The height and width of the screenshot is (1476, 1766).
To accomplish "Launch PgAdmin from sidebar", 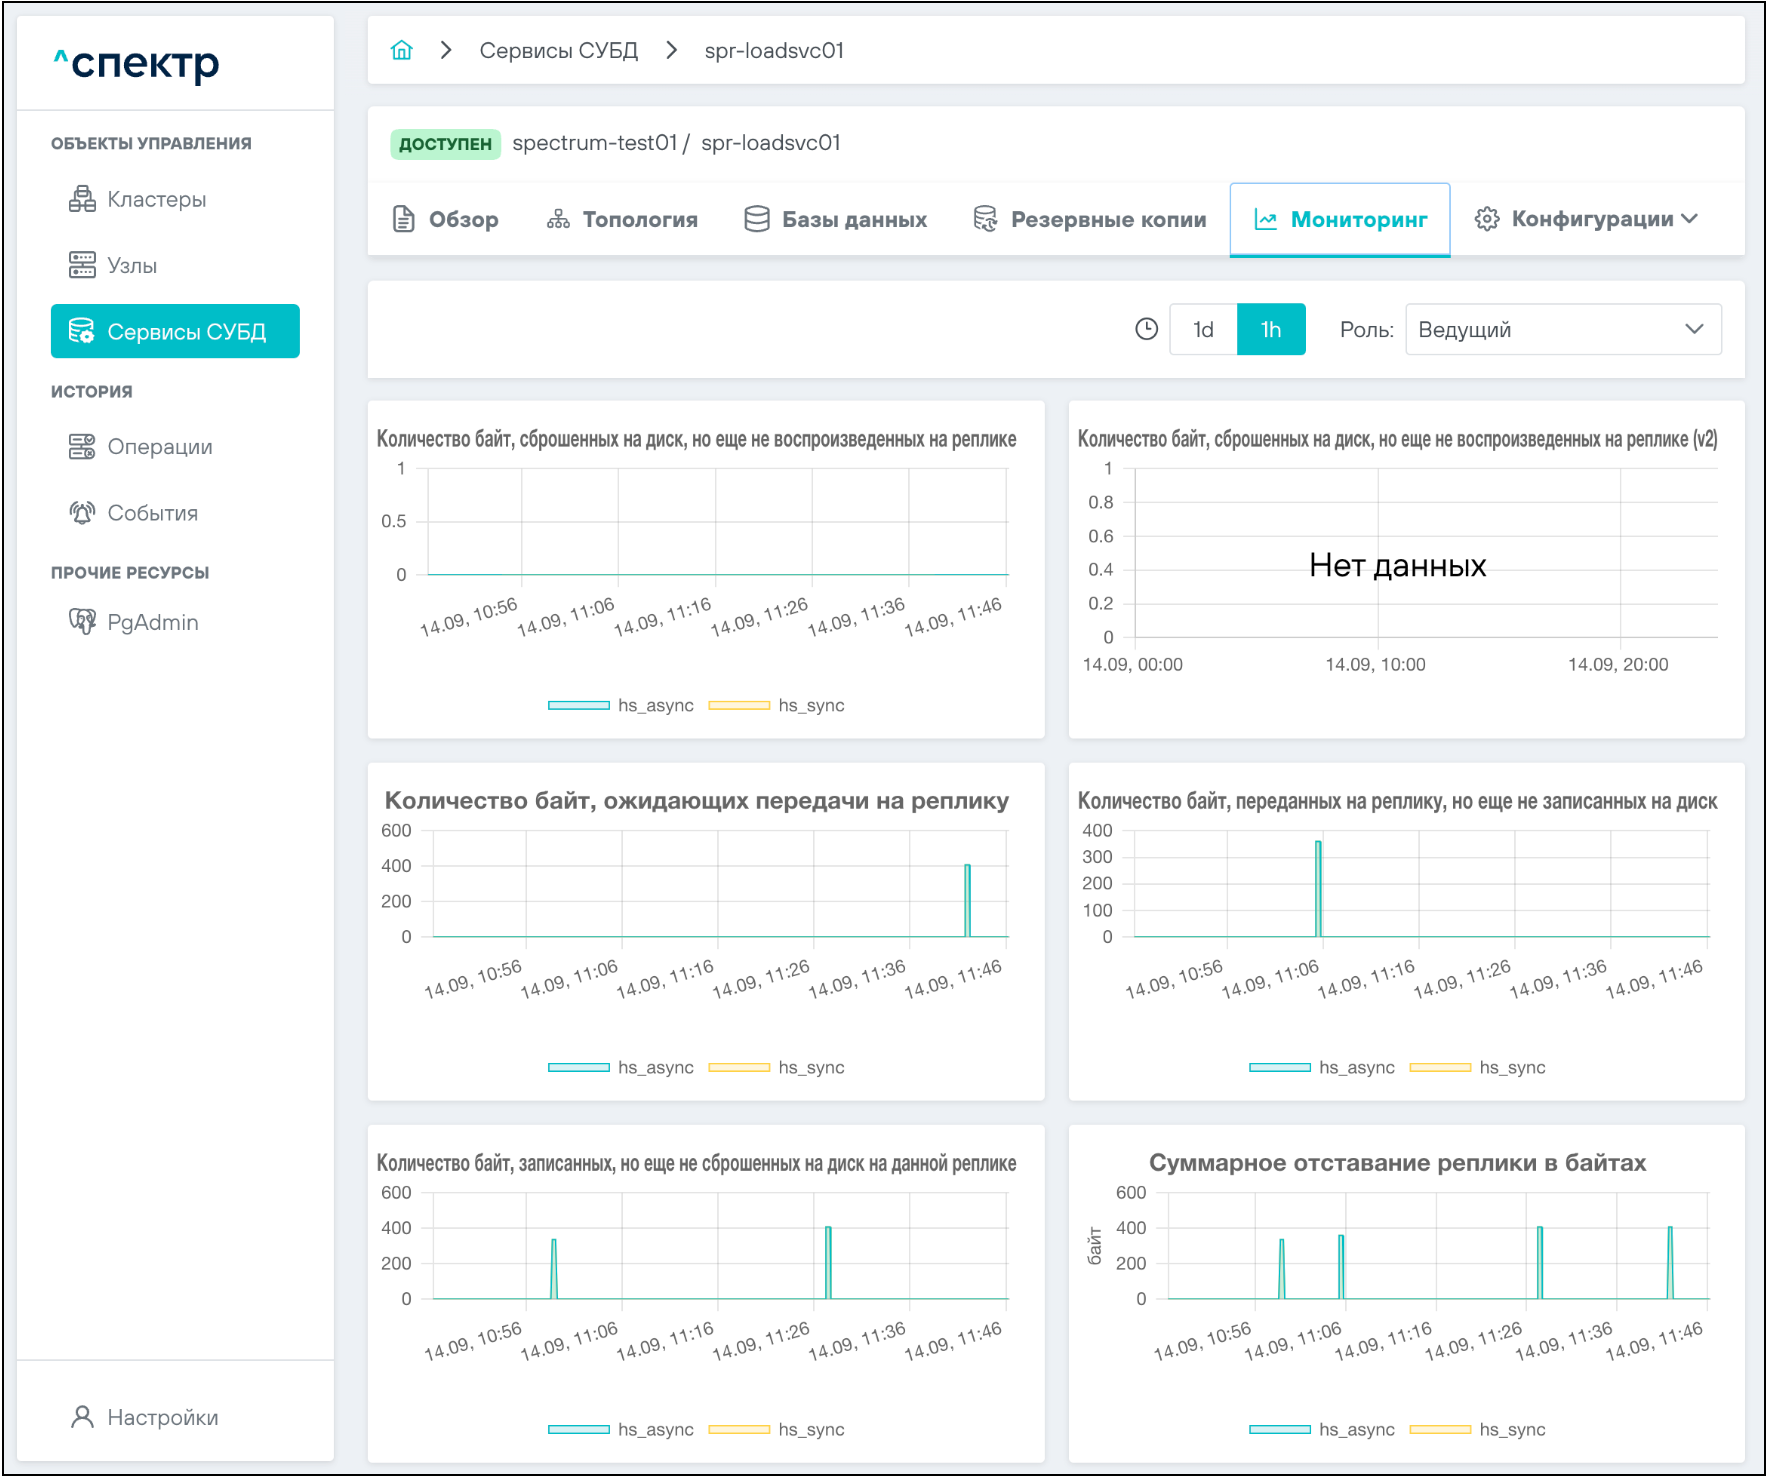I will tap(152, 622).
